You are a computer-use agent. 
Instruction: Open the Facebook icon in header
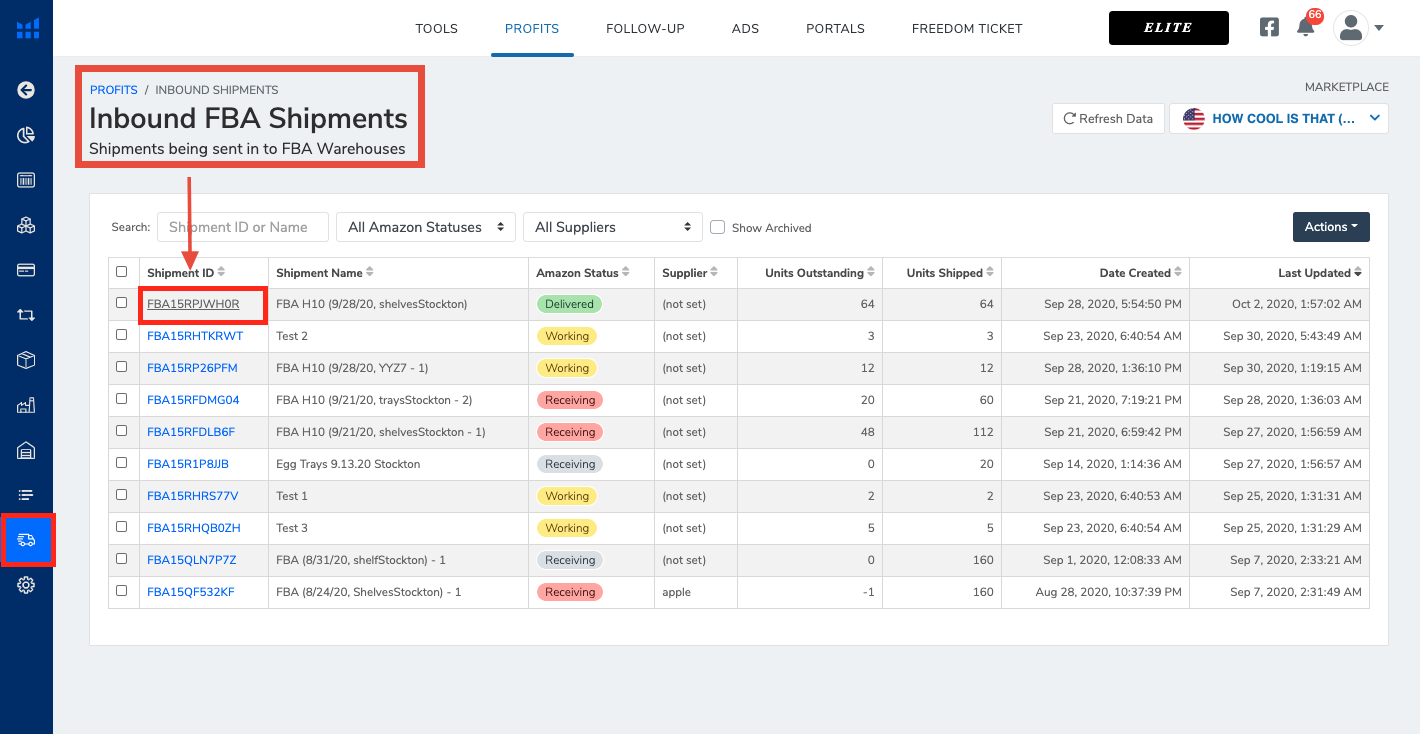click(1269, 28)
